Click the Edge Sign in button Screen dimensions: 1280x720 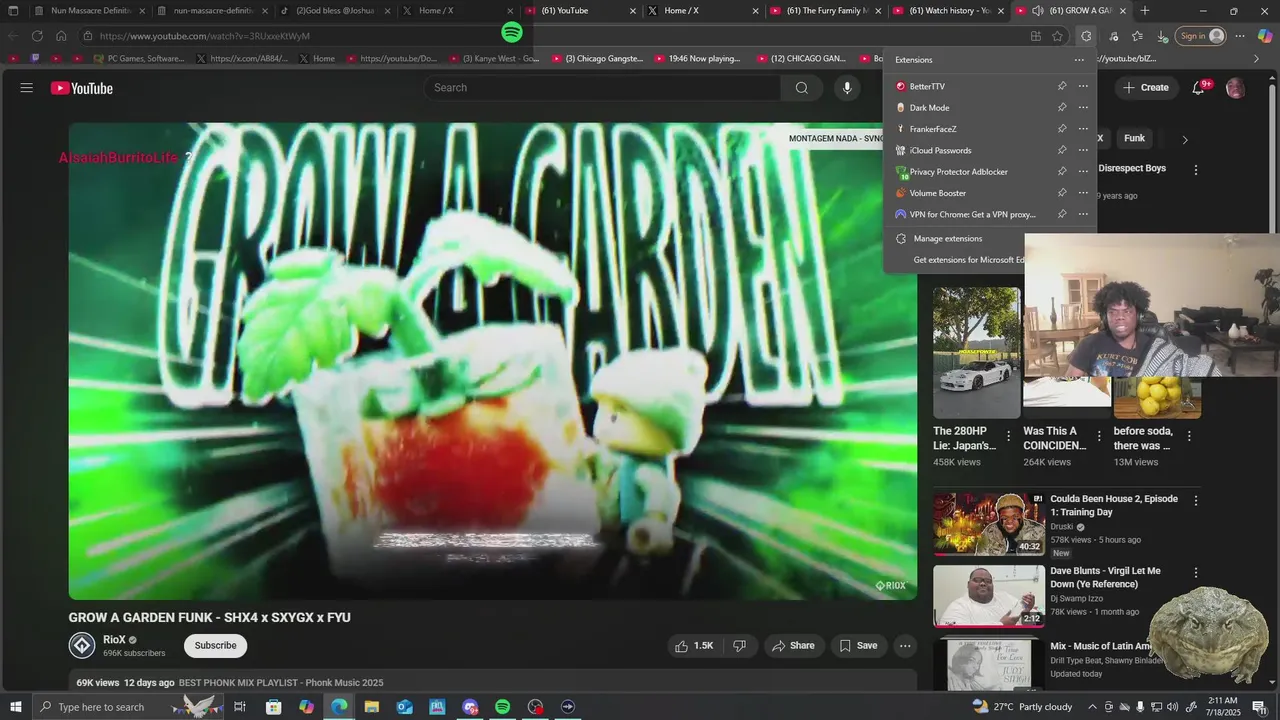pos(1200,36)
